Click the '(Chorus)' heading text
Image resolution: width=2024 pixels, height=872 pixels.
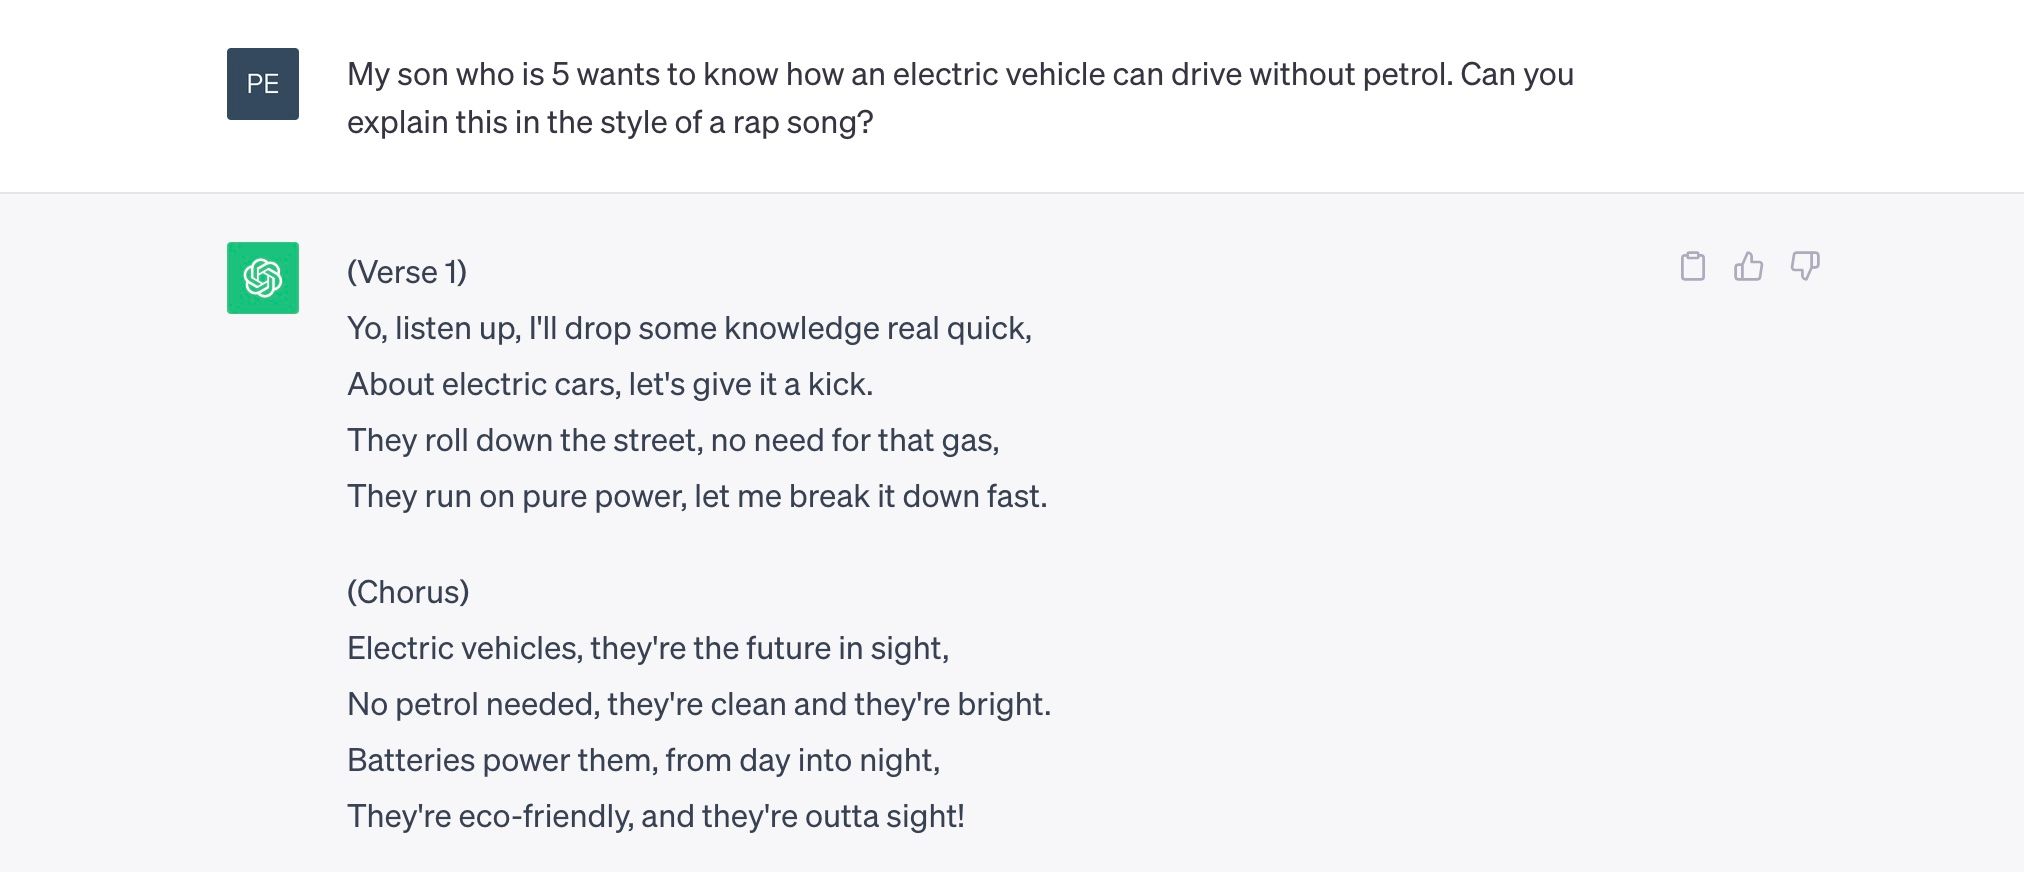pyautogui.click(x=407, y=591)
